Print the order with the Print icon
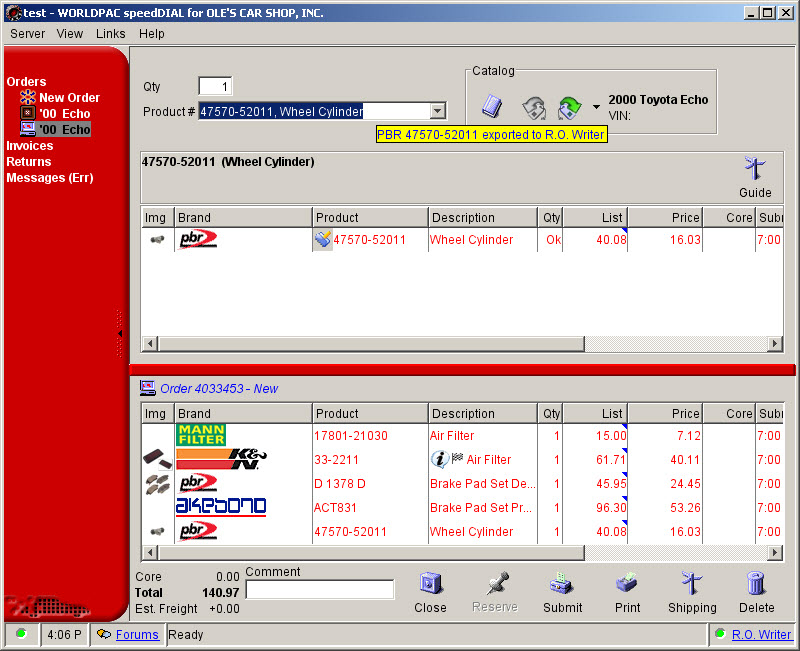Image resolution: width=800 pixels, height=651 pixels. click(627, 583)
